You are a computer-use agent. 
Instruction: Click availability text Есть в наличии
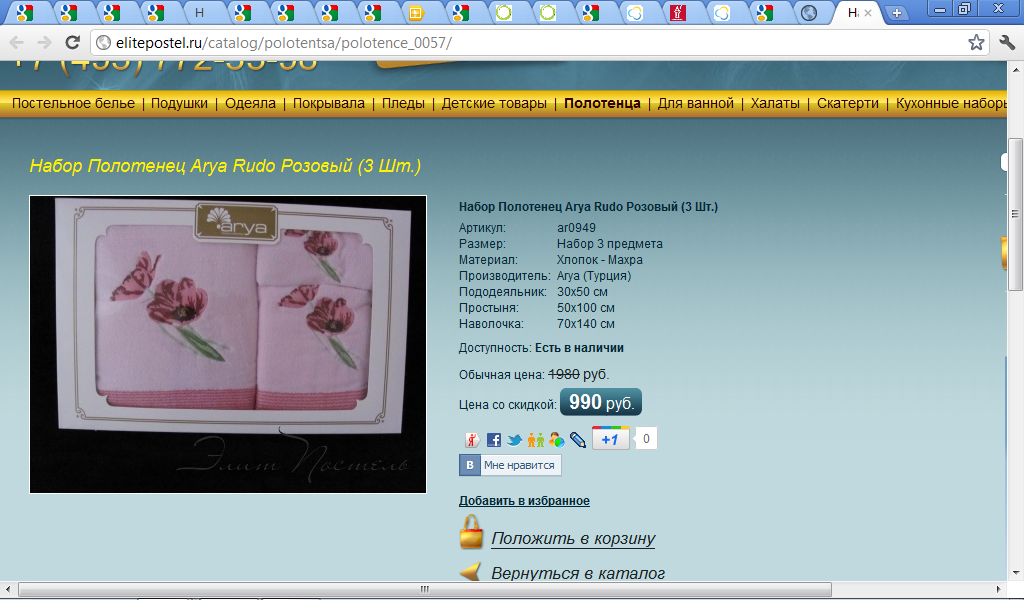pyautogui.click(x=579, y=348)
